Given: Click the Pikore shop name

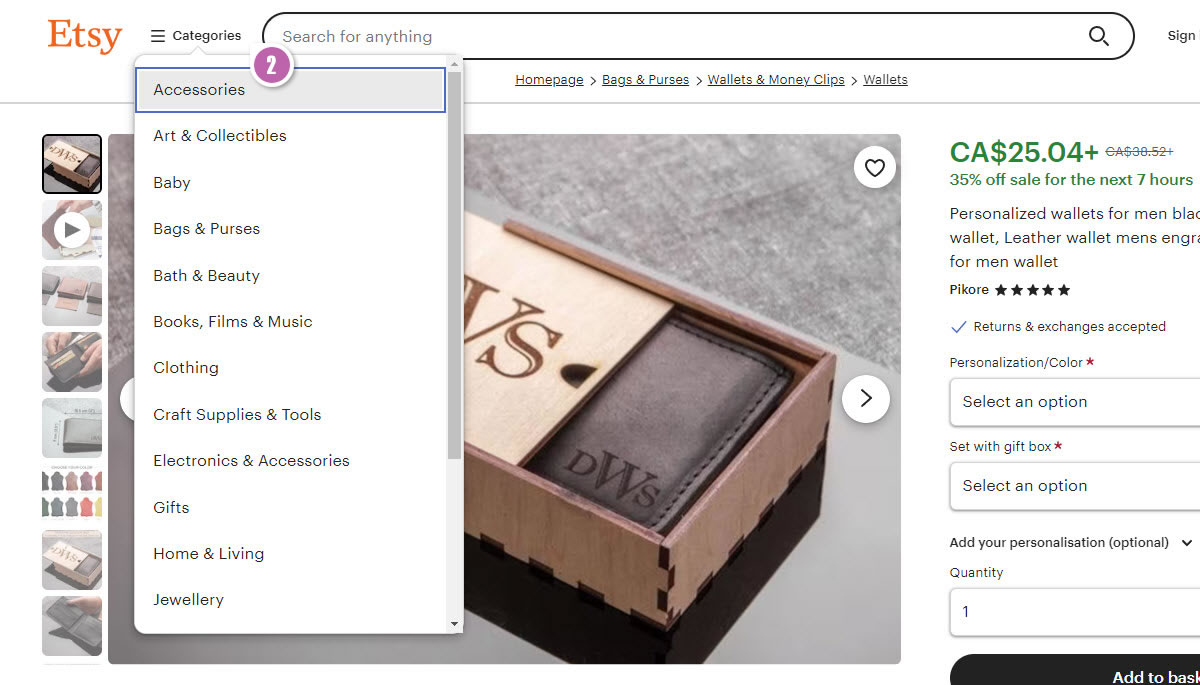Looking at the screenshot, I should pos(969,290).
